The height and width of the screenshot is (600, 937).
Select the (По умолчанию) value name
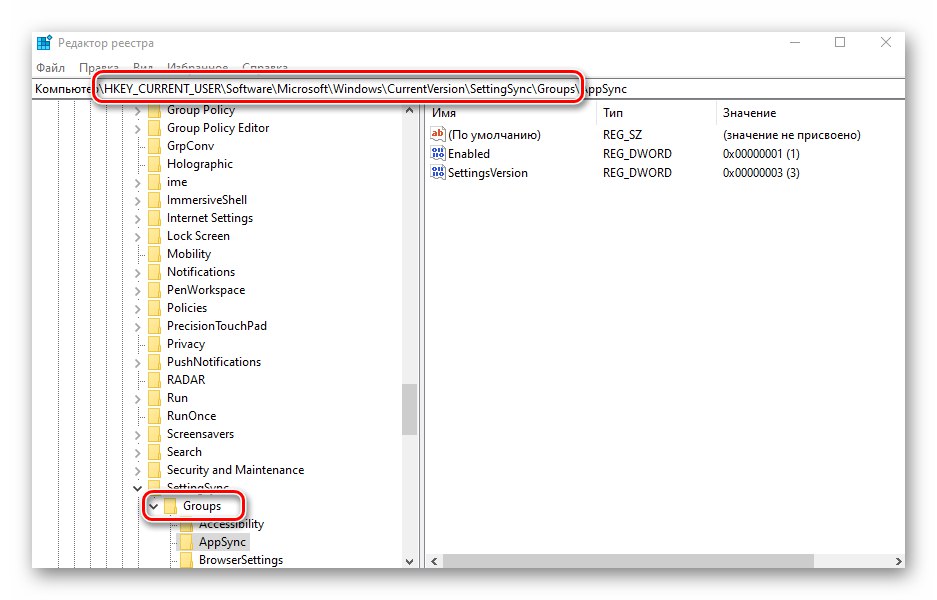(494, 135)
